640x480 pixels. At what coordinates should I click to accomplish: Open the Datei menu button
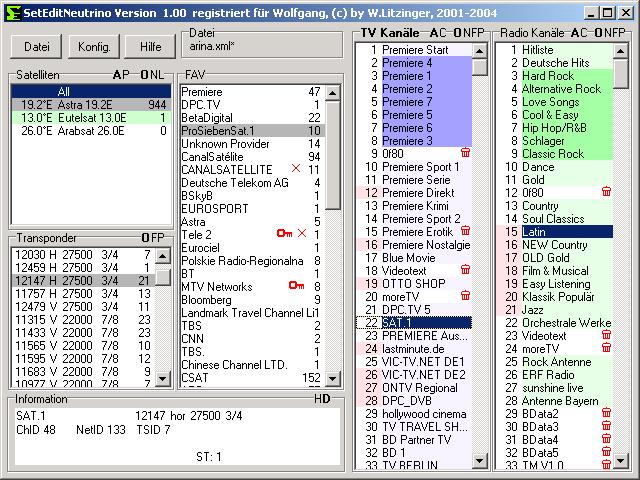36,47
